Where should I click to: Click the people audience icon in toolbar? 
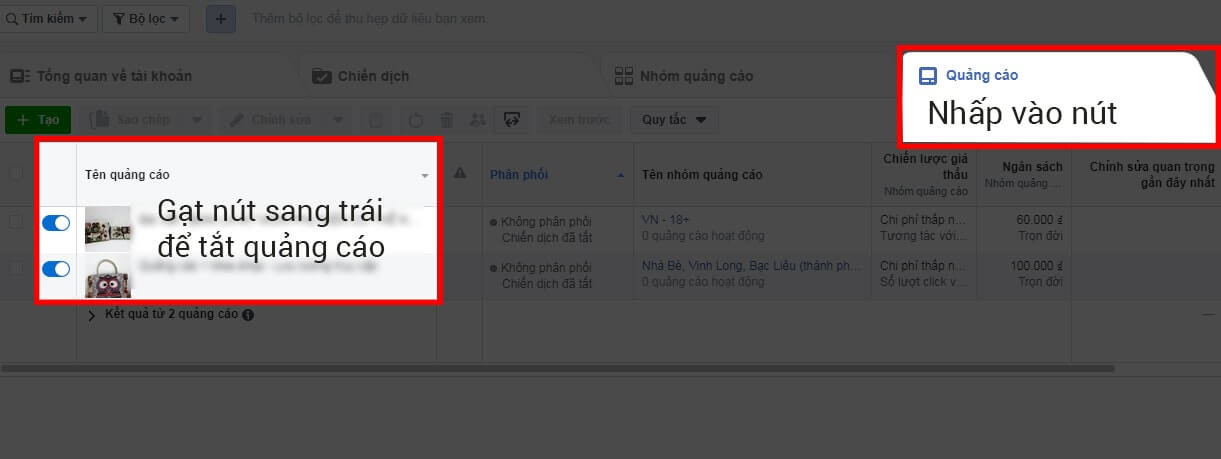(x=477, y=120)
